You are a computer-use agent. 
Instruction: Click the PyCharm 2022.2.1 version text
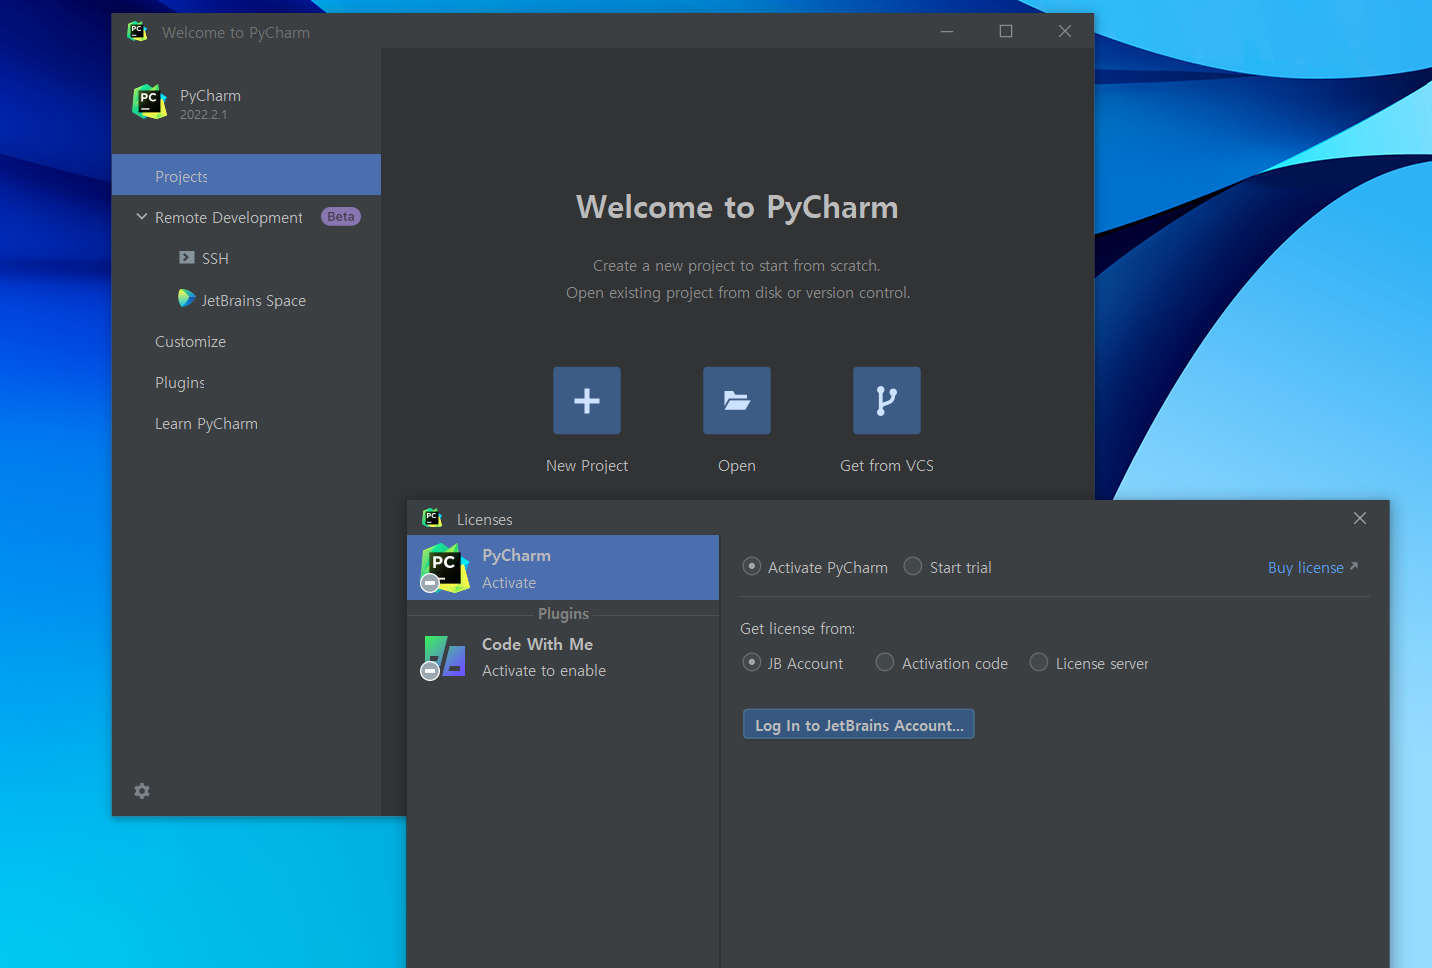pos(204,115)
